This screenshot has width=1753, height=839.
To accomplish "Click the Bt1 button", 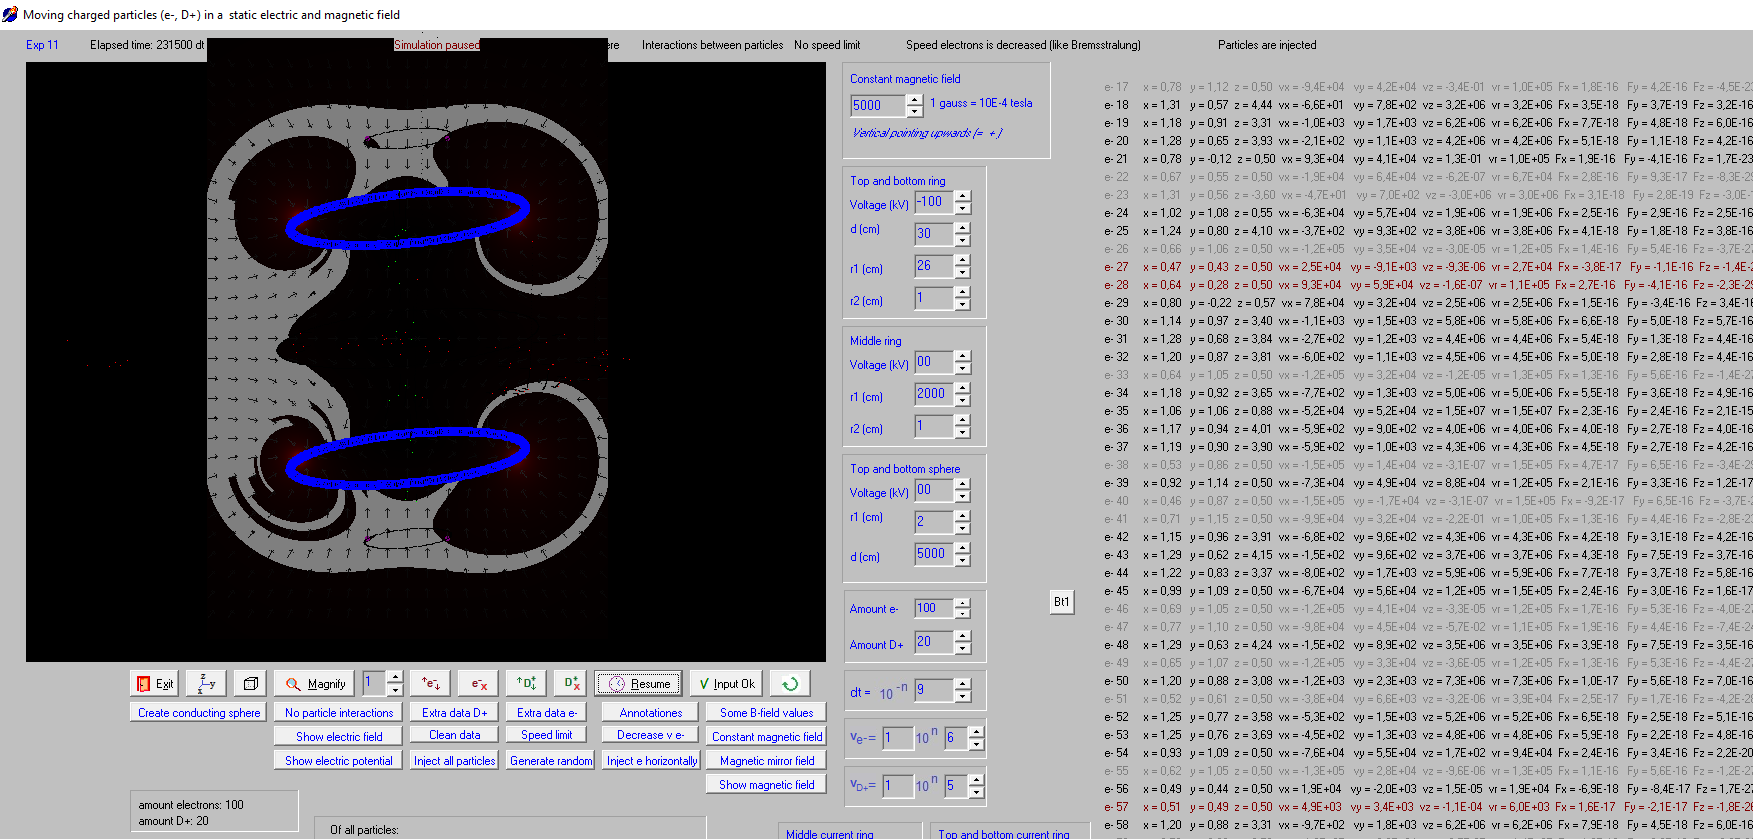I will (1062, 602).
